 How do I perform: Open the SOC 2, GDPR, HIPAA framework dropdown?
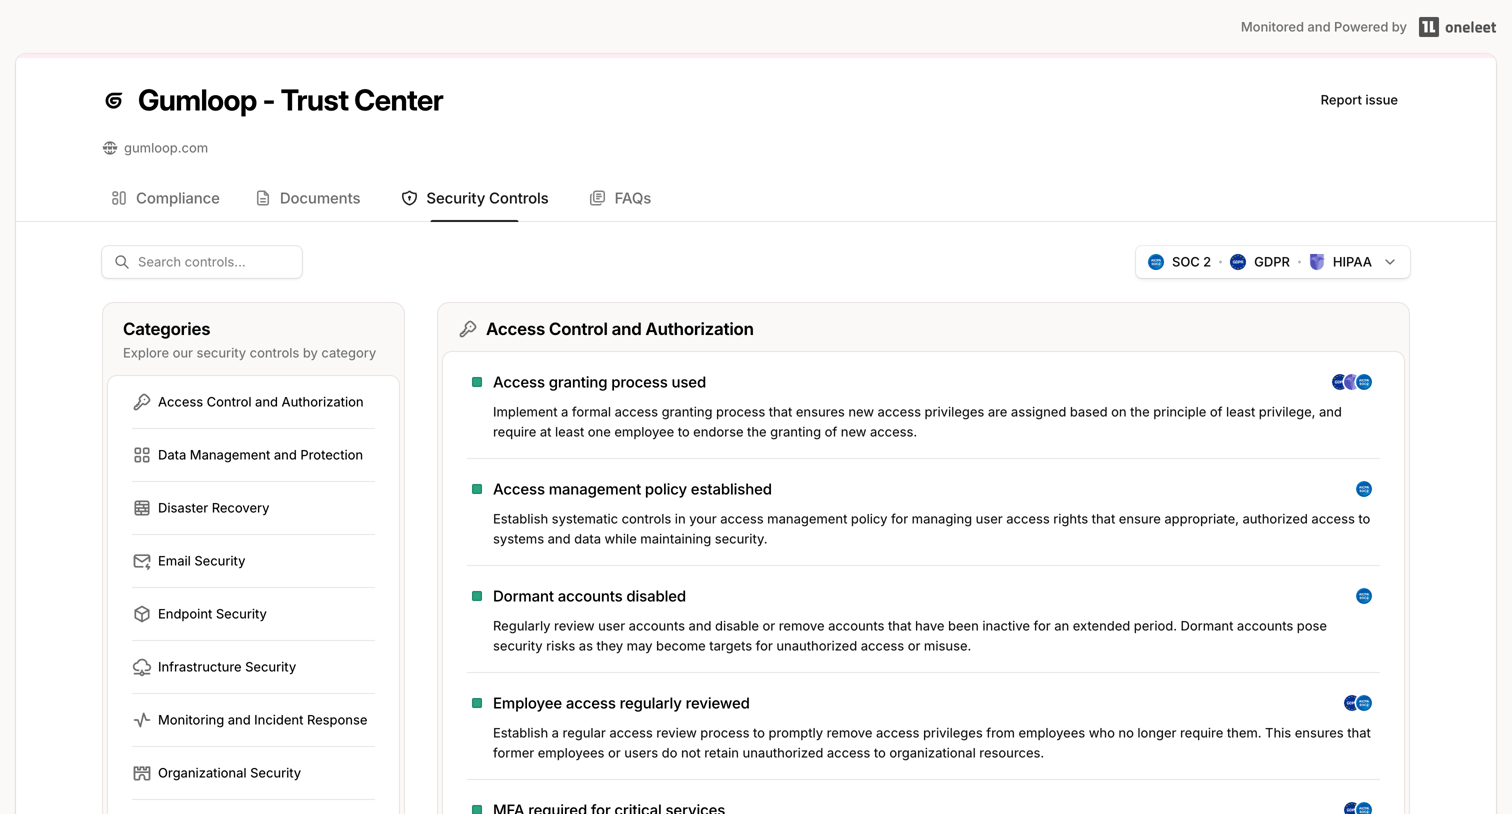(1272, 262)
